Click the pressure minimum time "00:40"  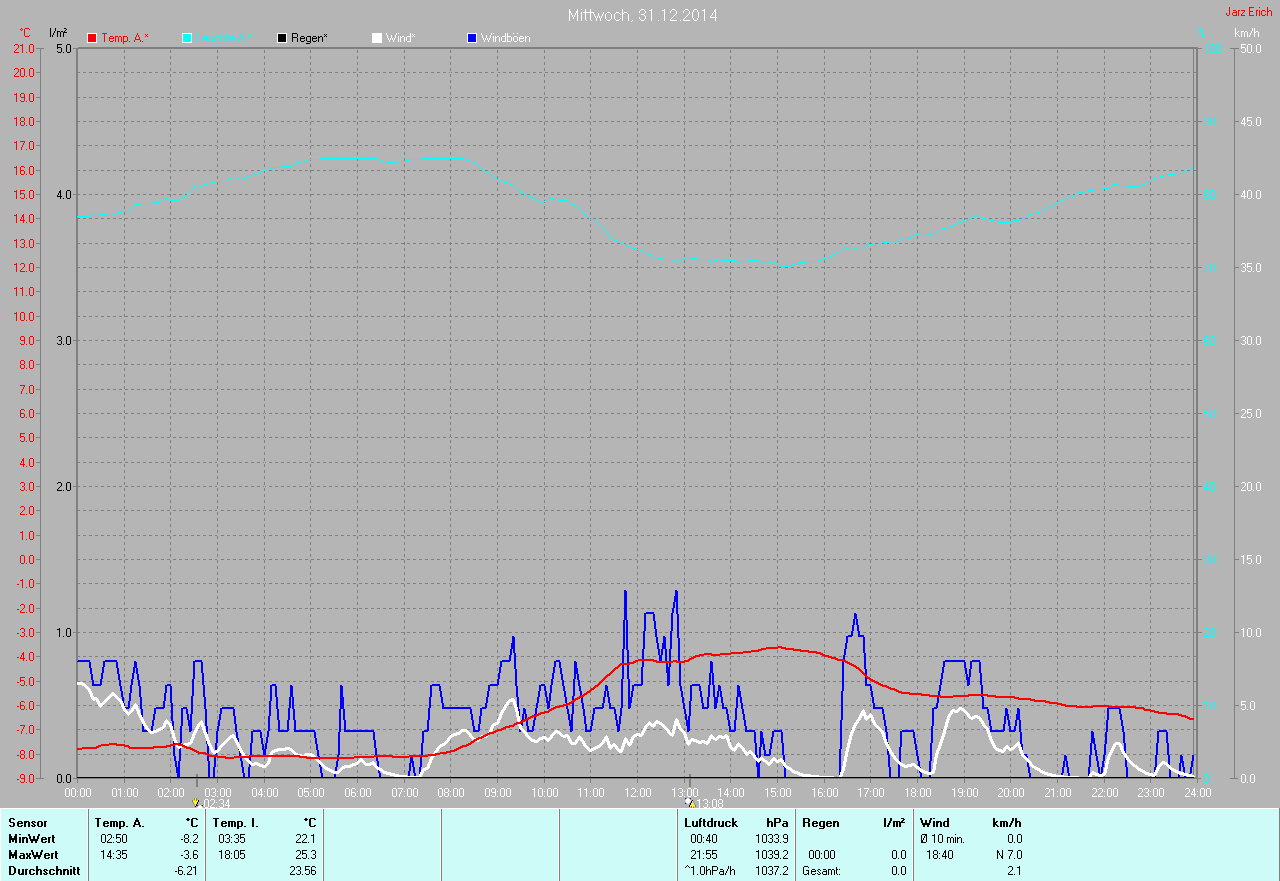(704, 839)
